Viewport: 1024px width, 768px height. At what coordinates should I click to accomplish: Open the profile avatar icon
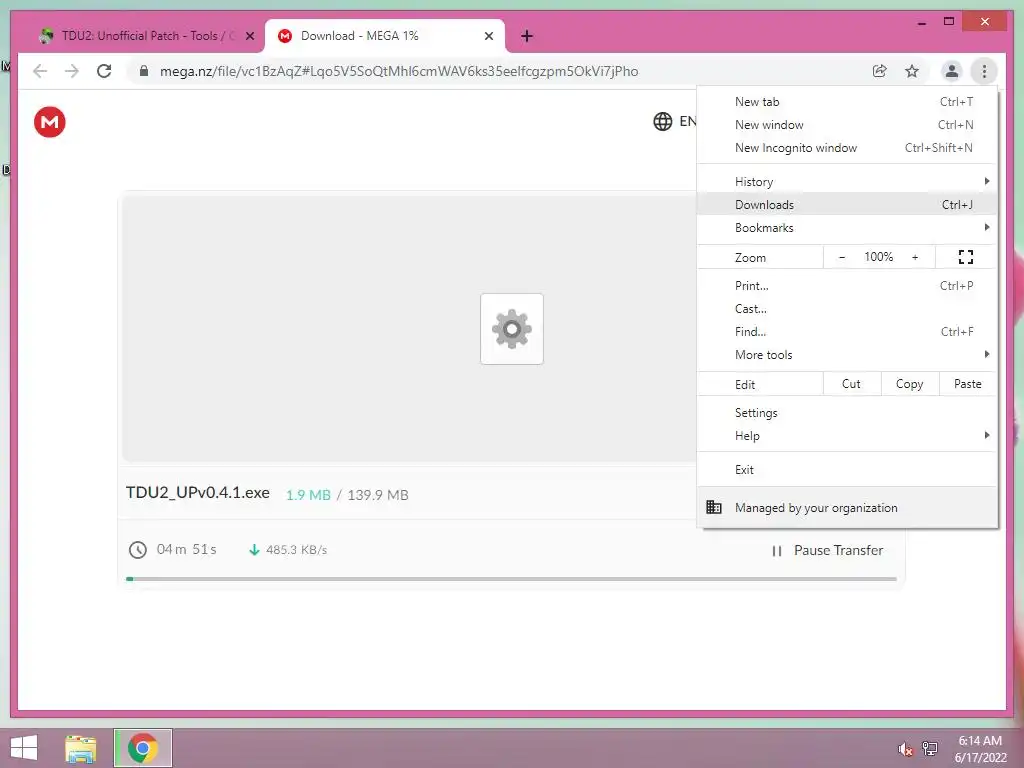coord(952,71)
